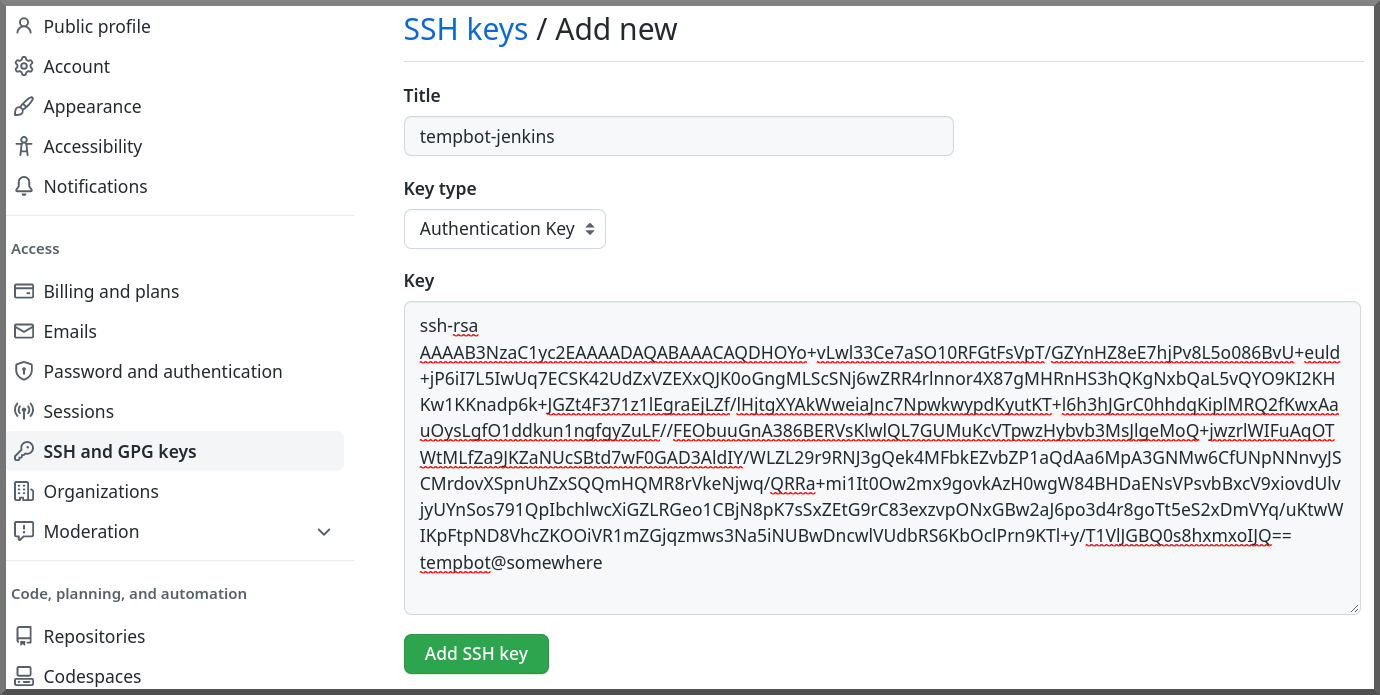
Task: Click the Password and authentication shield icon
Action: pos(24,371)
